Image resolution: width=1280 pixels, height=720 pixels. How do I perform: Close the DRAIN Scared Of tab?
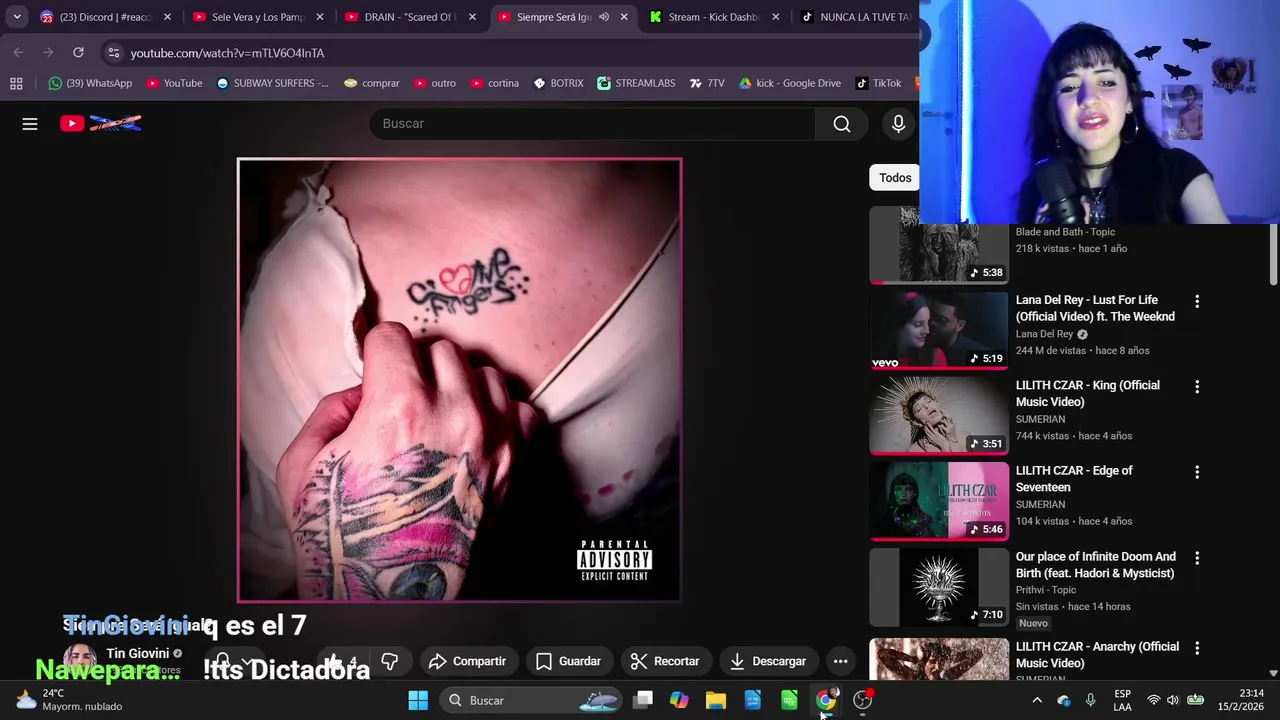pos(472,17)
